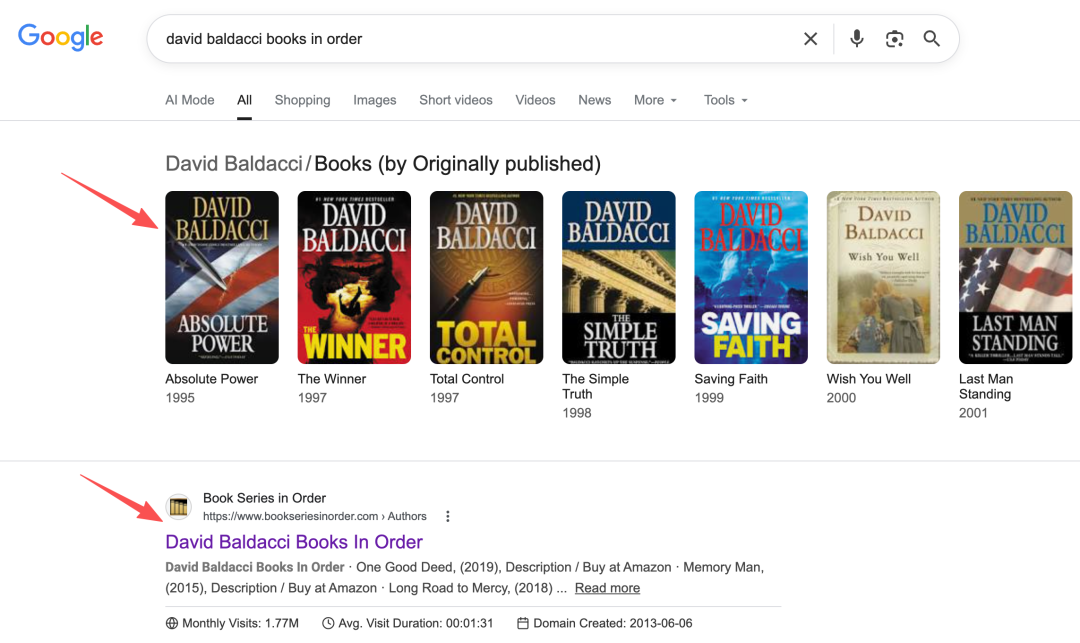Click the 'Absolute Power' title text
The width and height of the screenshot is (1080, 643).
coord(211,379)
